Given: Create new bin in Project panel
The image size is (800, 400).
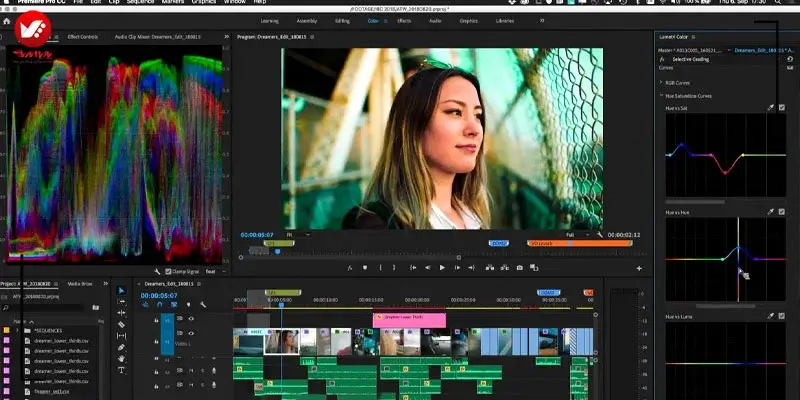Looking at the screenshot, I should pos(95,307).
